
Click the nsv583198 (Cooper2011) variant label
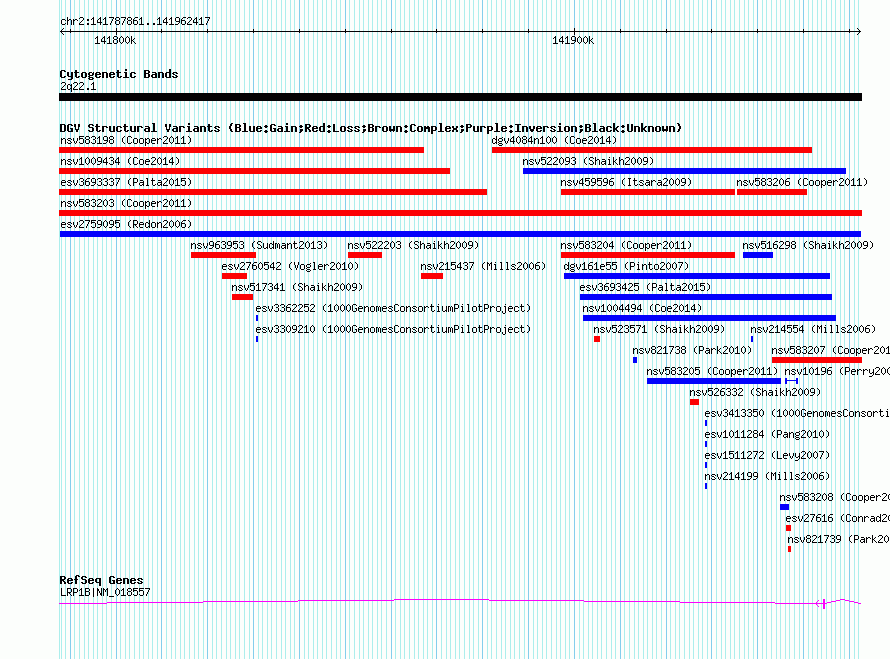(x=126, y=140)
